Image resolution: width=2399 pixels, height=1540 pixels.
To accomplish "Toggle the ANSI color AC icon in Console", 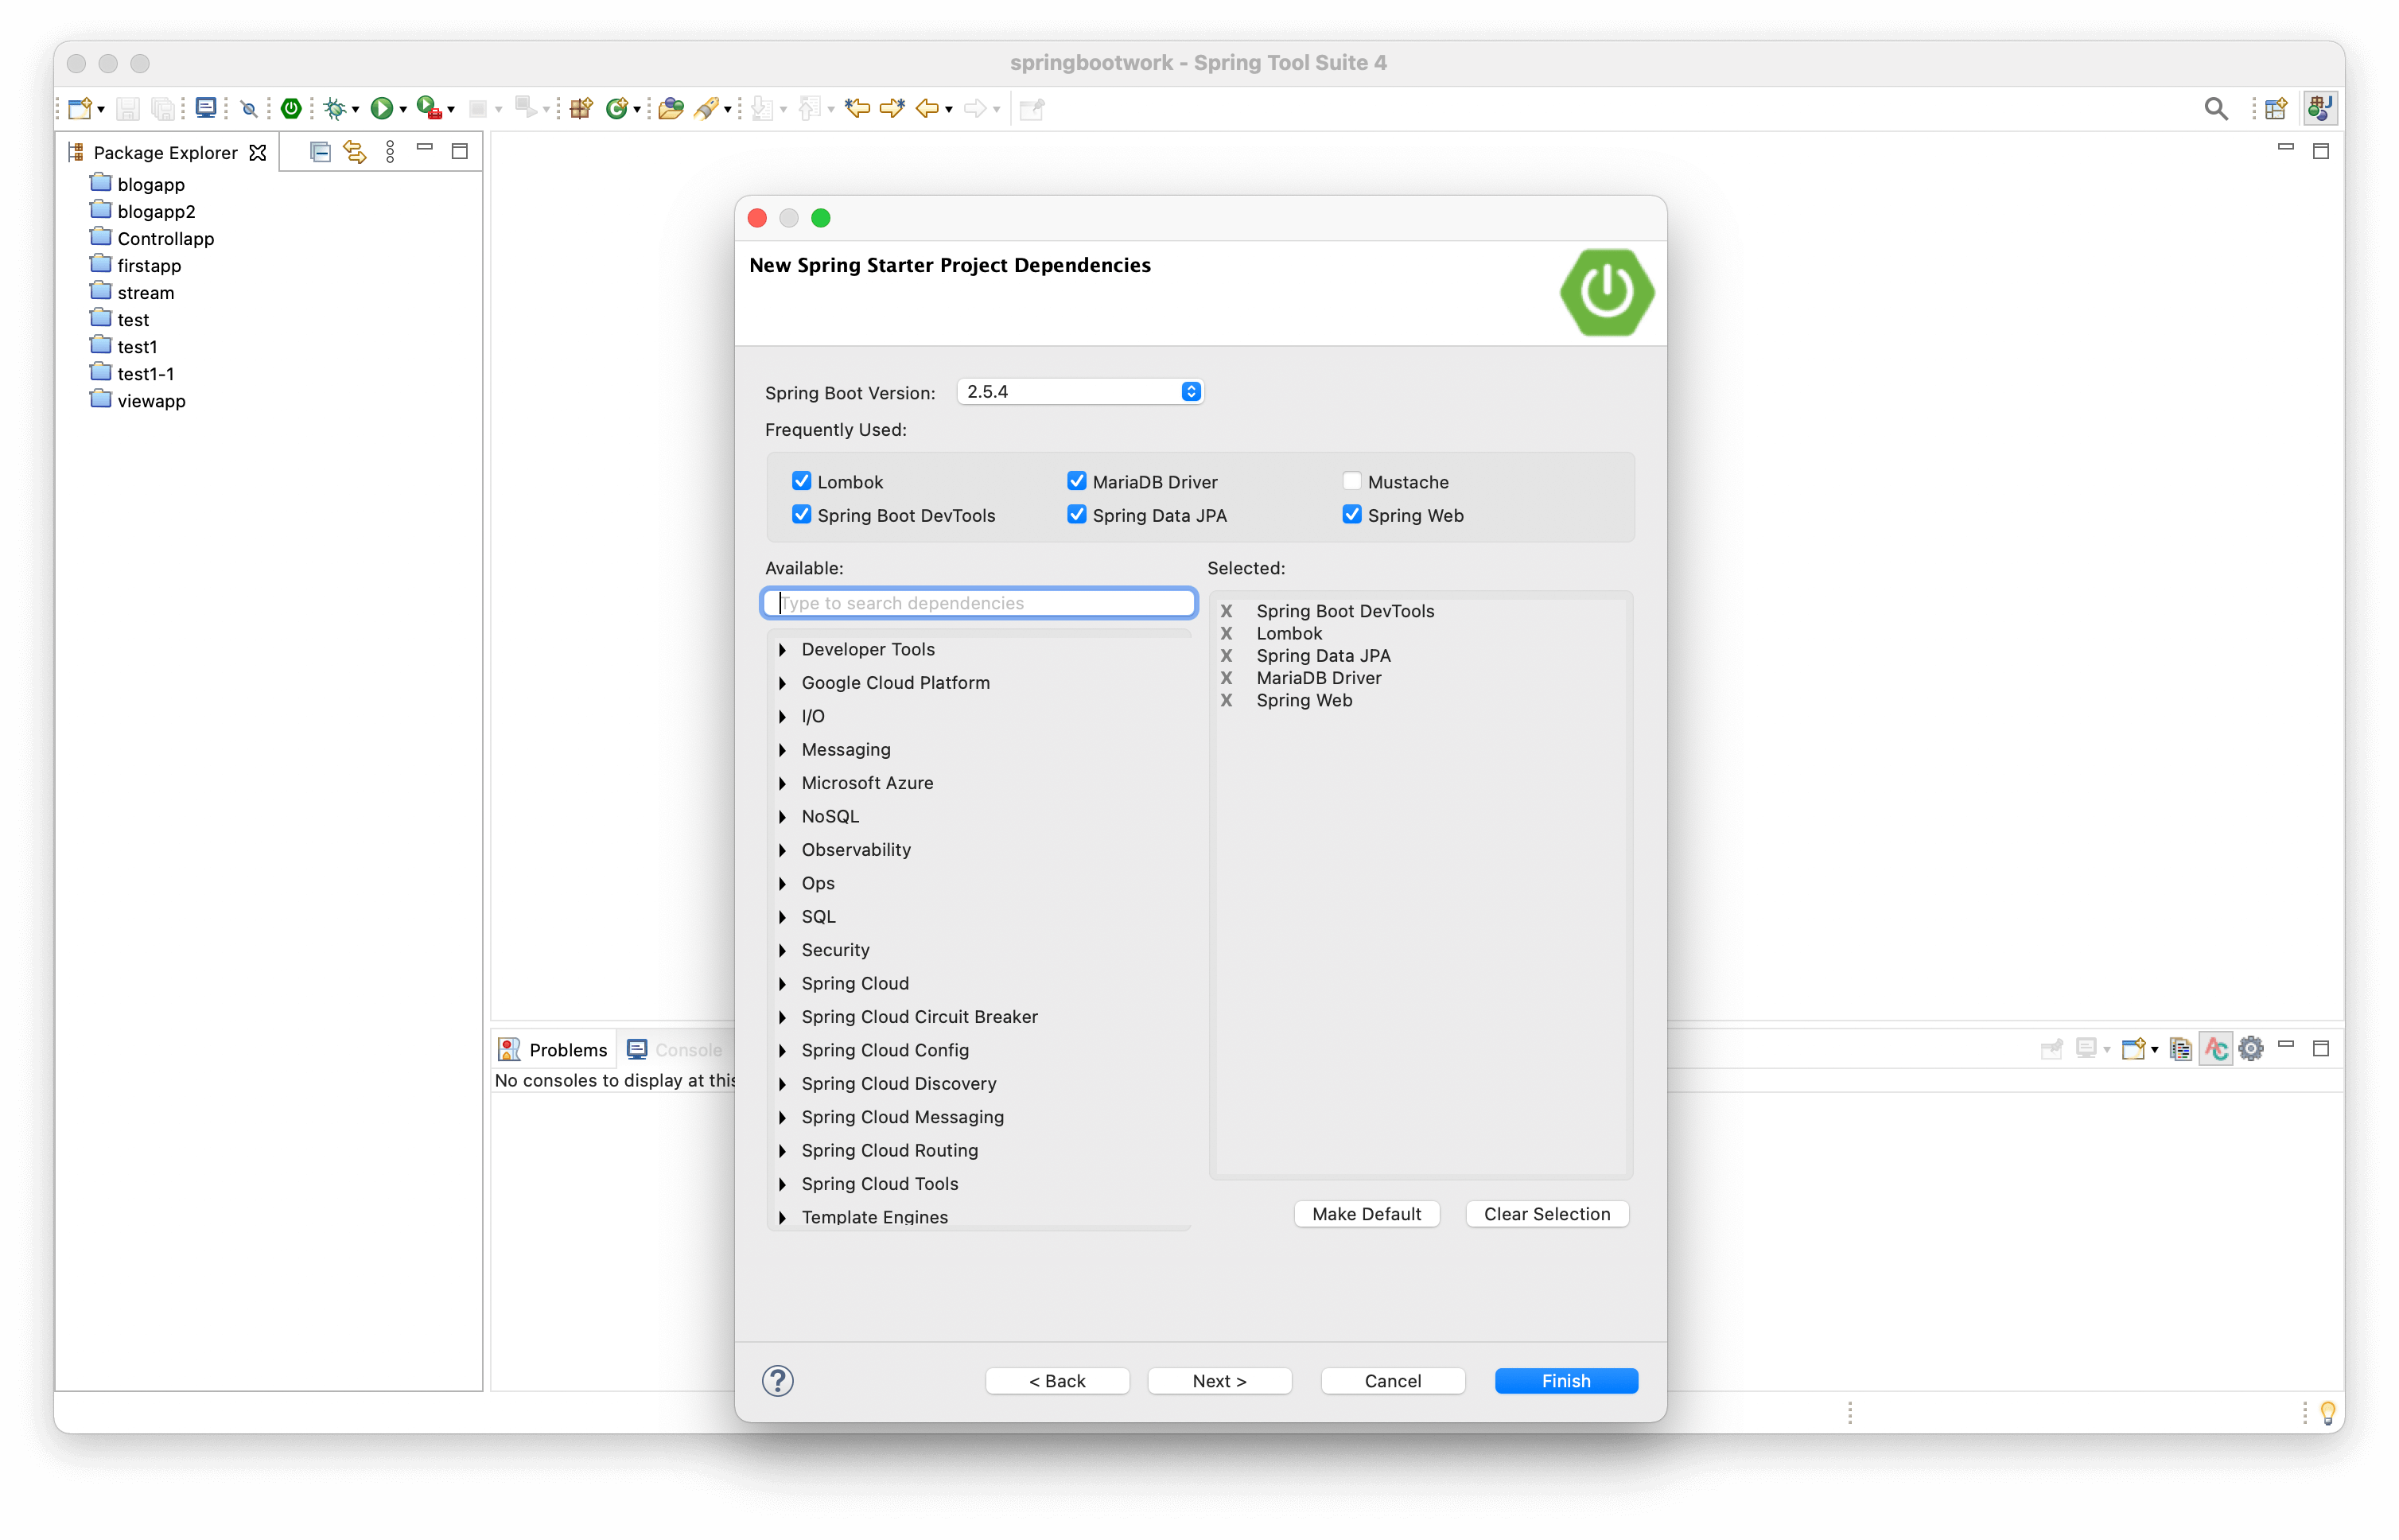I will (2215, 1049).
